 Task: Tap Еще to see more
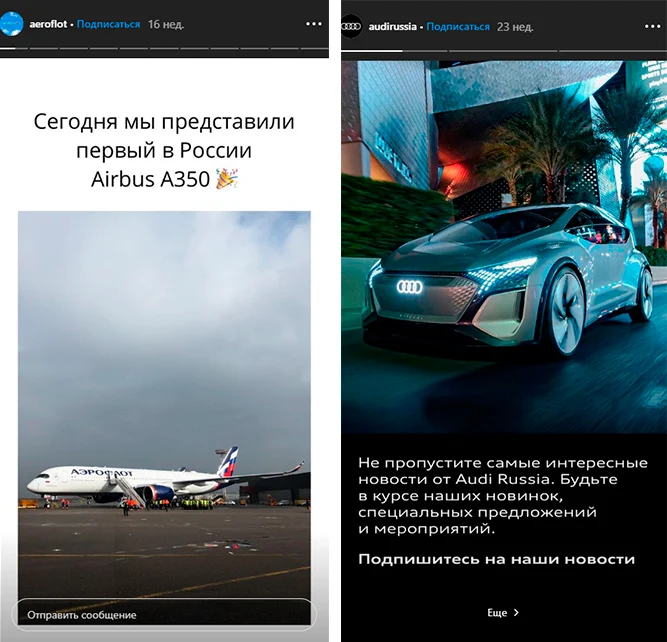coord(497,613)
